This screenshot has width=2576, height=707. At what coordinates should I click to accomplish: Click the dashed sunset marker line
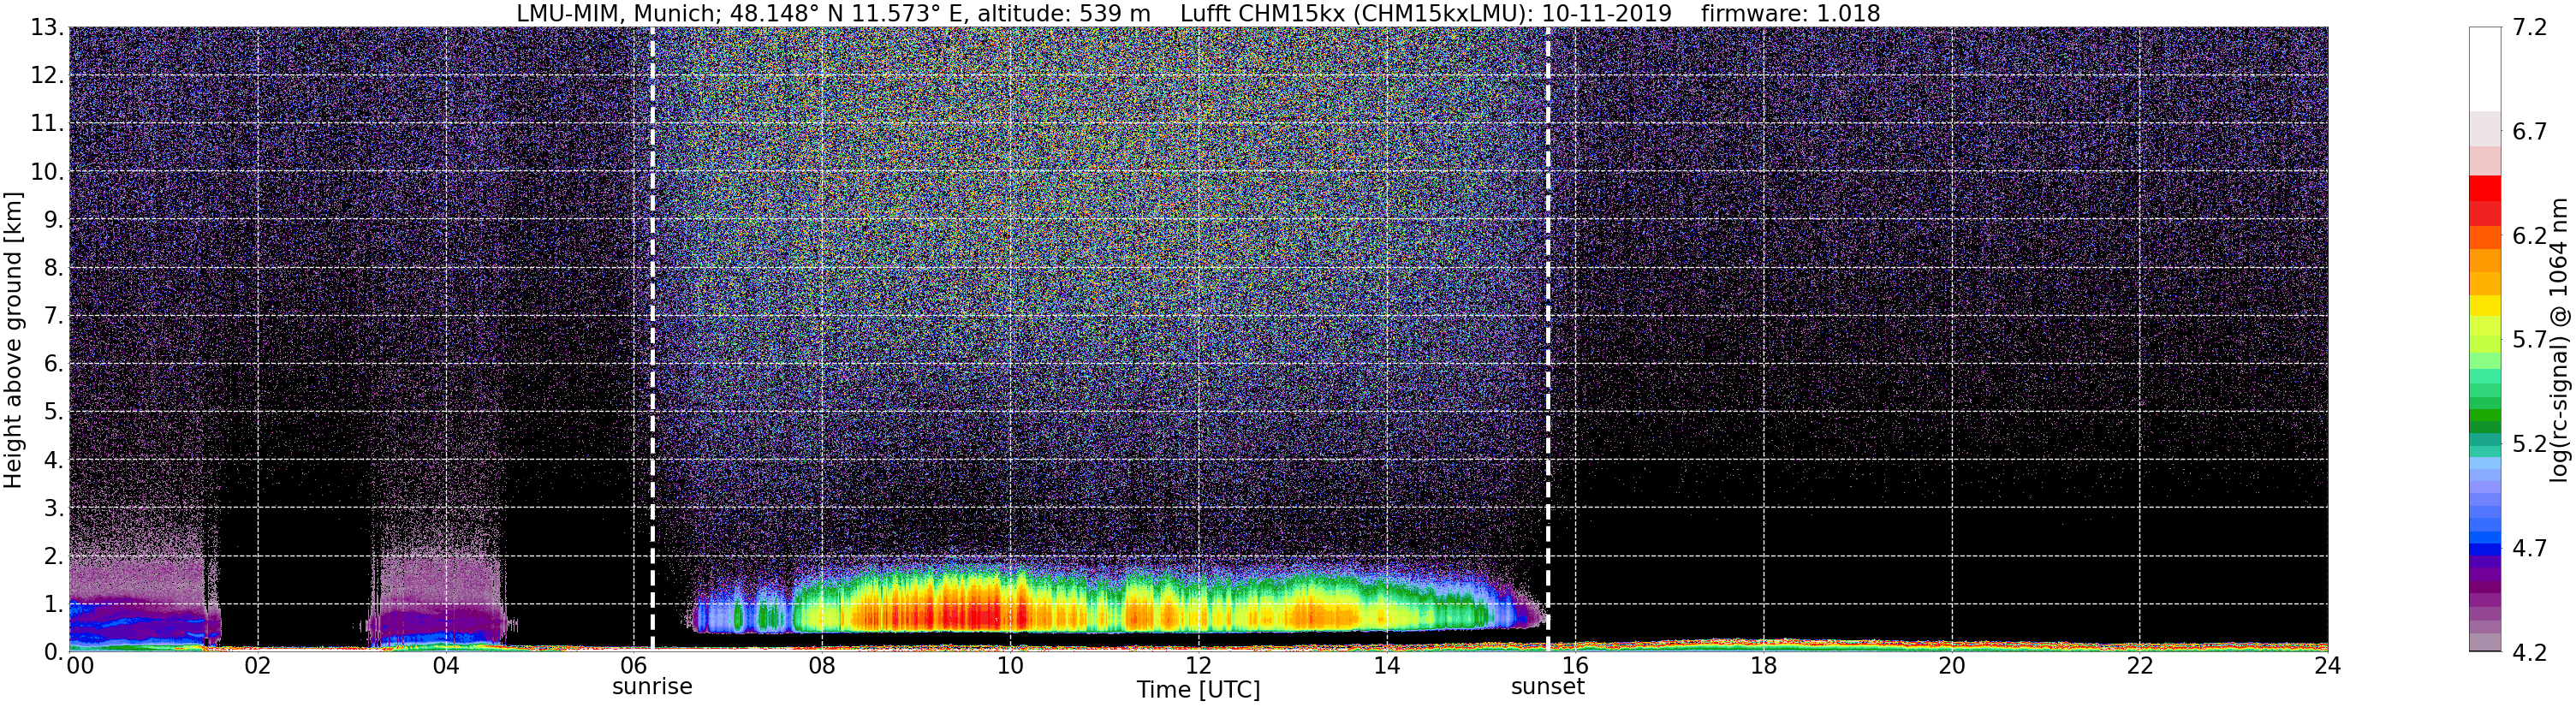pos(1547,340)
